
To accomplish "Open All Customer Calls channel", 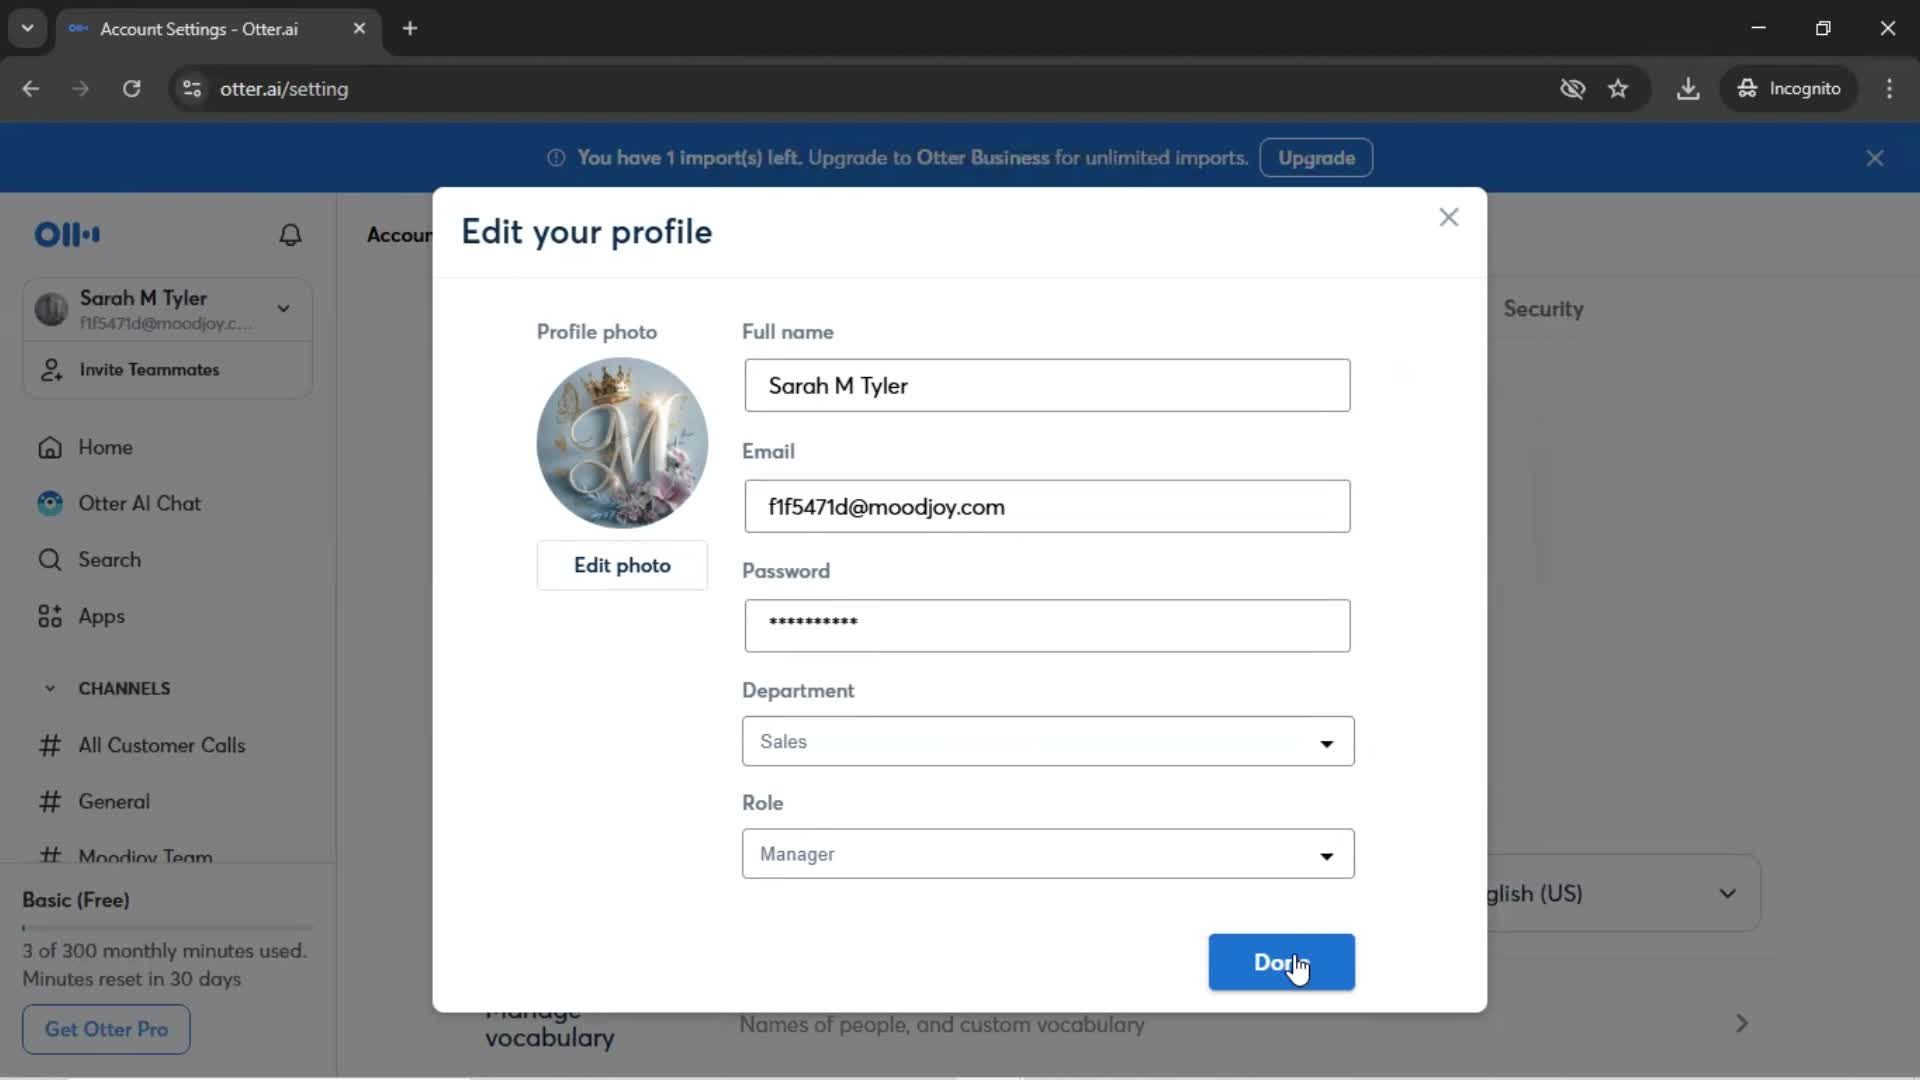I will pos(161,746).
